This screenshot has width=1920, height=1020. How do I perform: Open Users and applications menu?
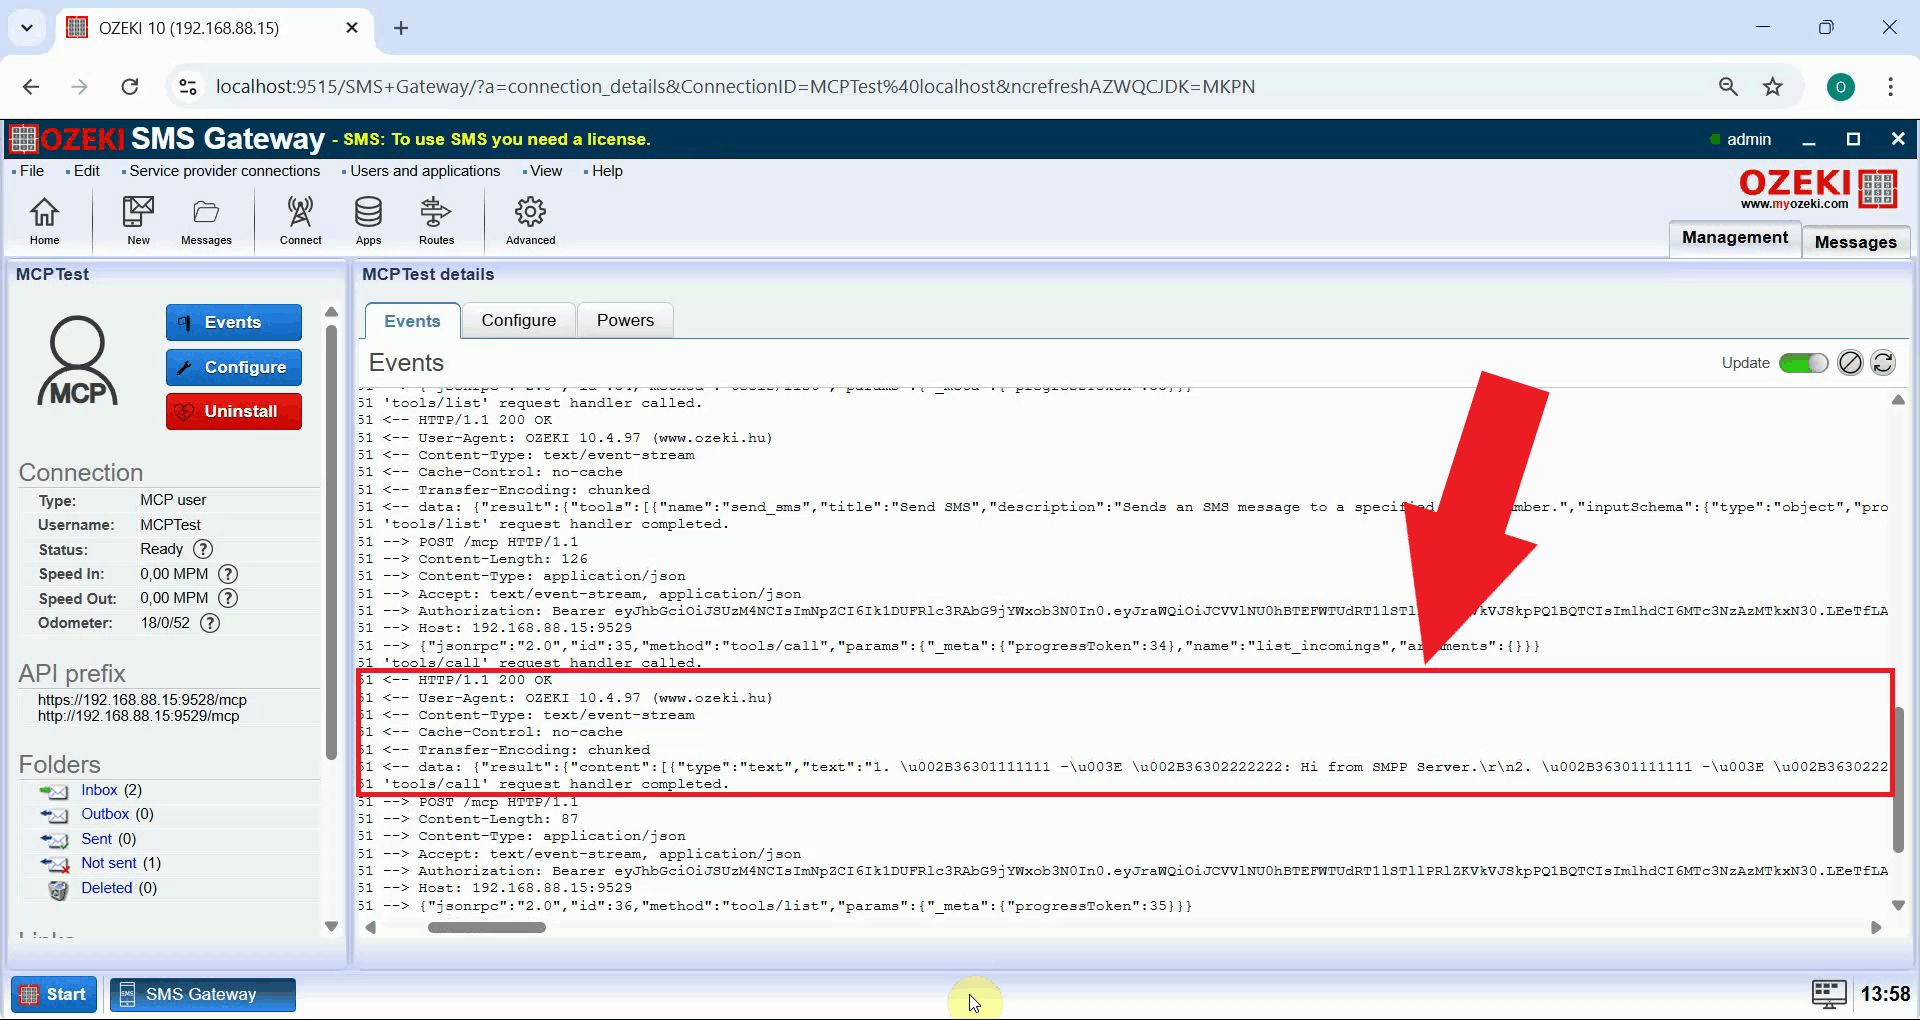(x=424, y=171)
